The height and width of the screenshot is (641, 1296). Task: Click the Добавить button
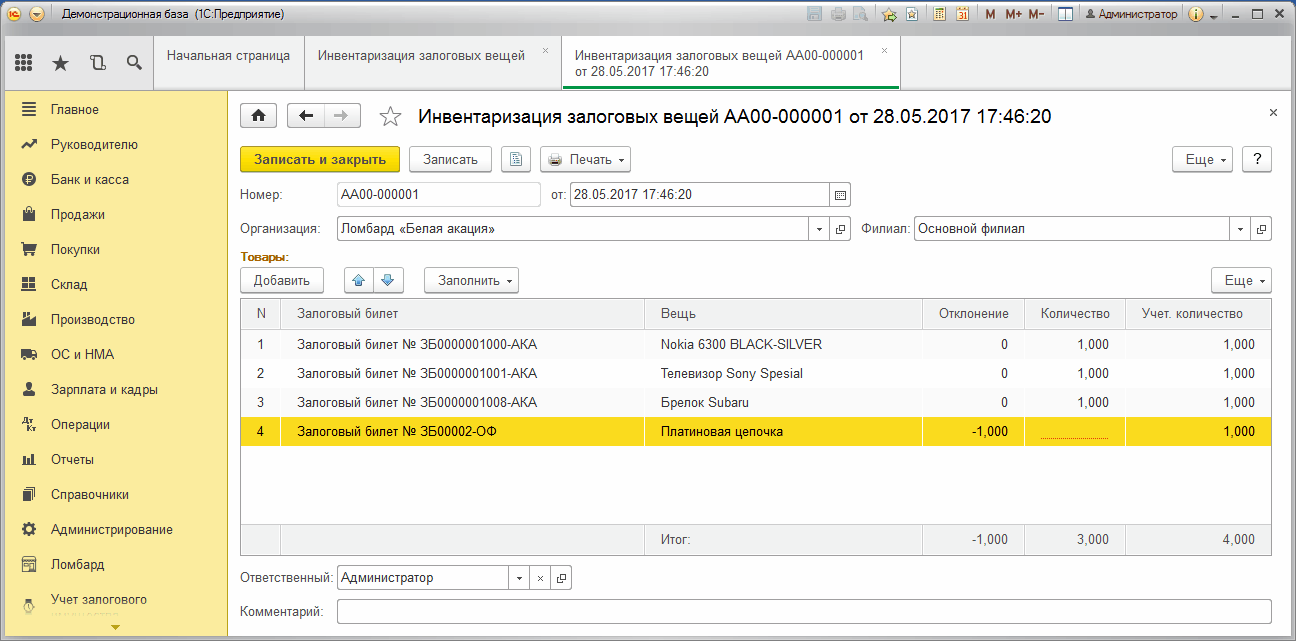[x=282, y=281]
